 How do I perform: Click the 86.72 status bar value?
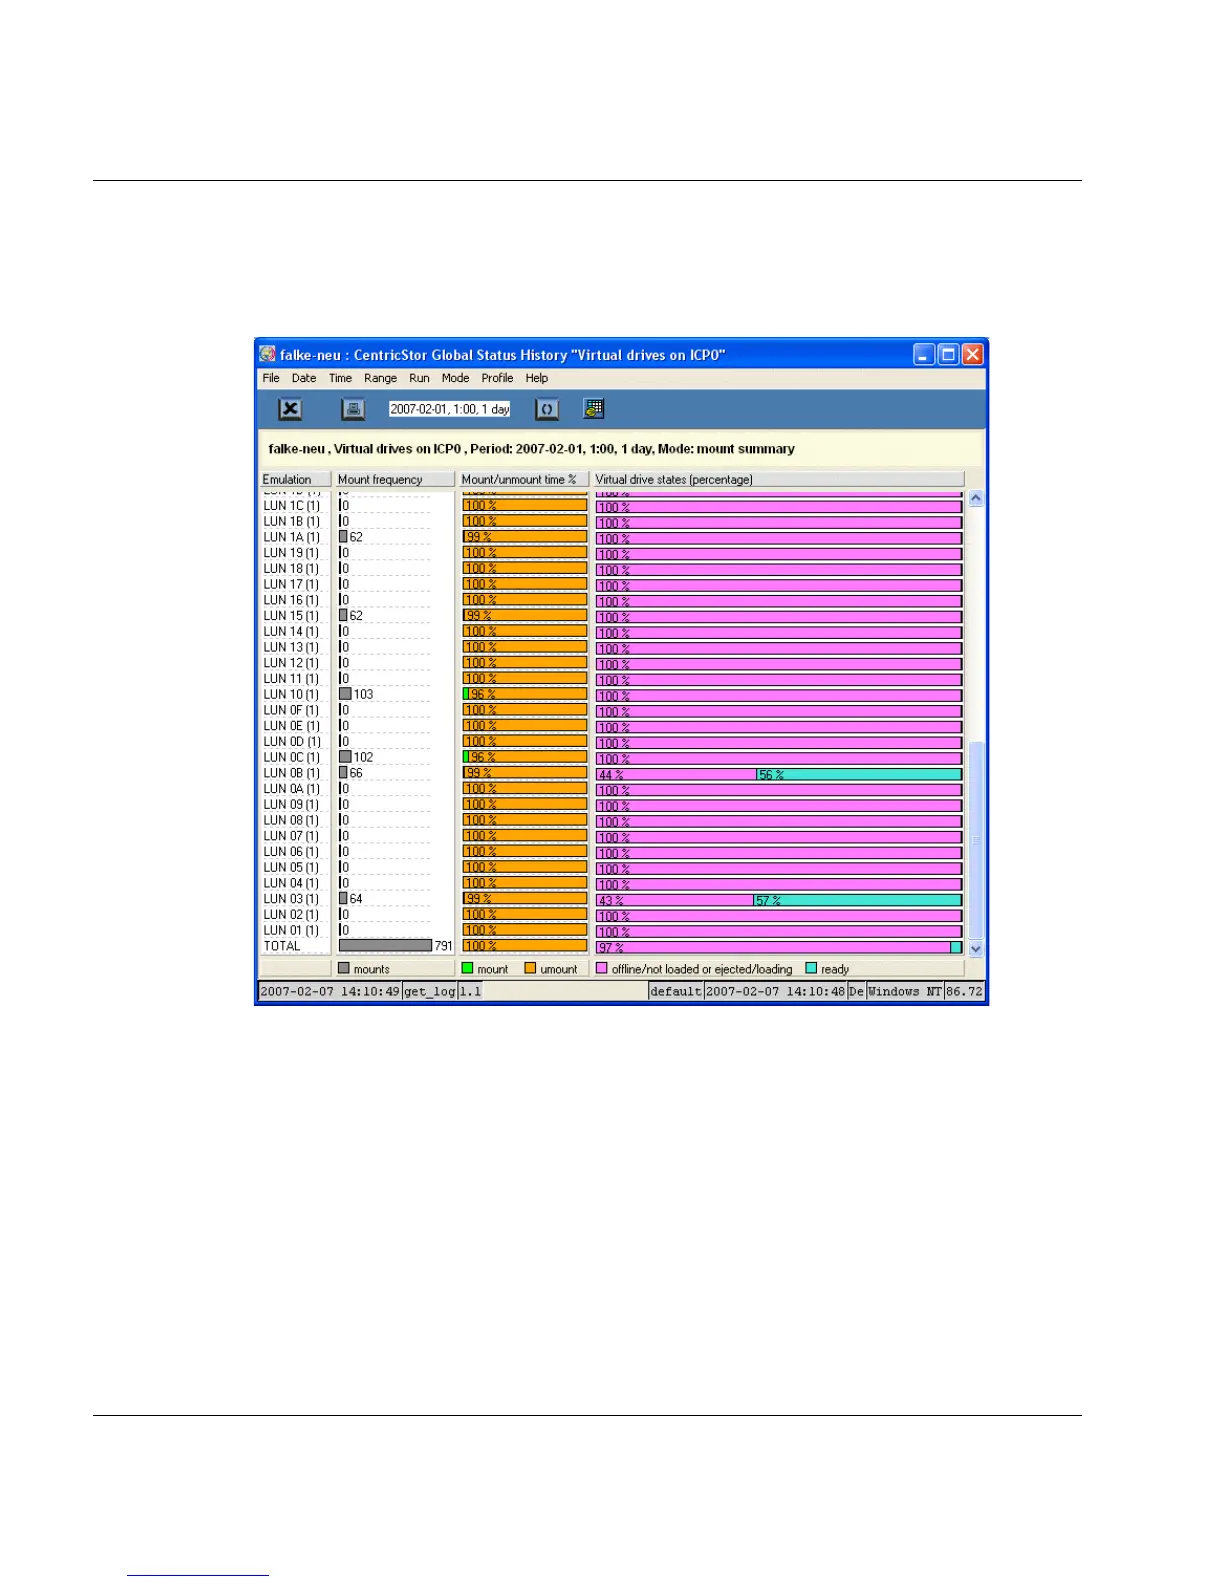coord(965,991)
